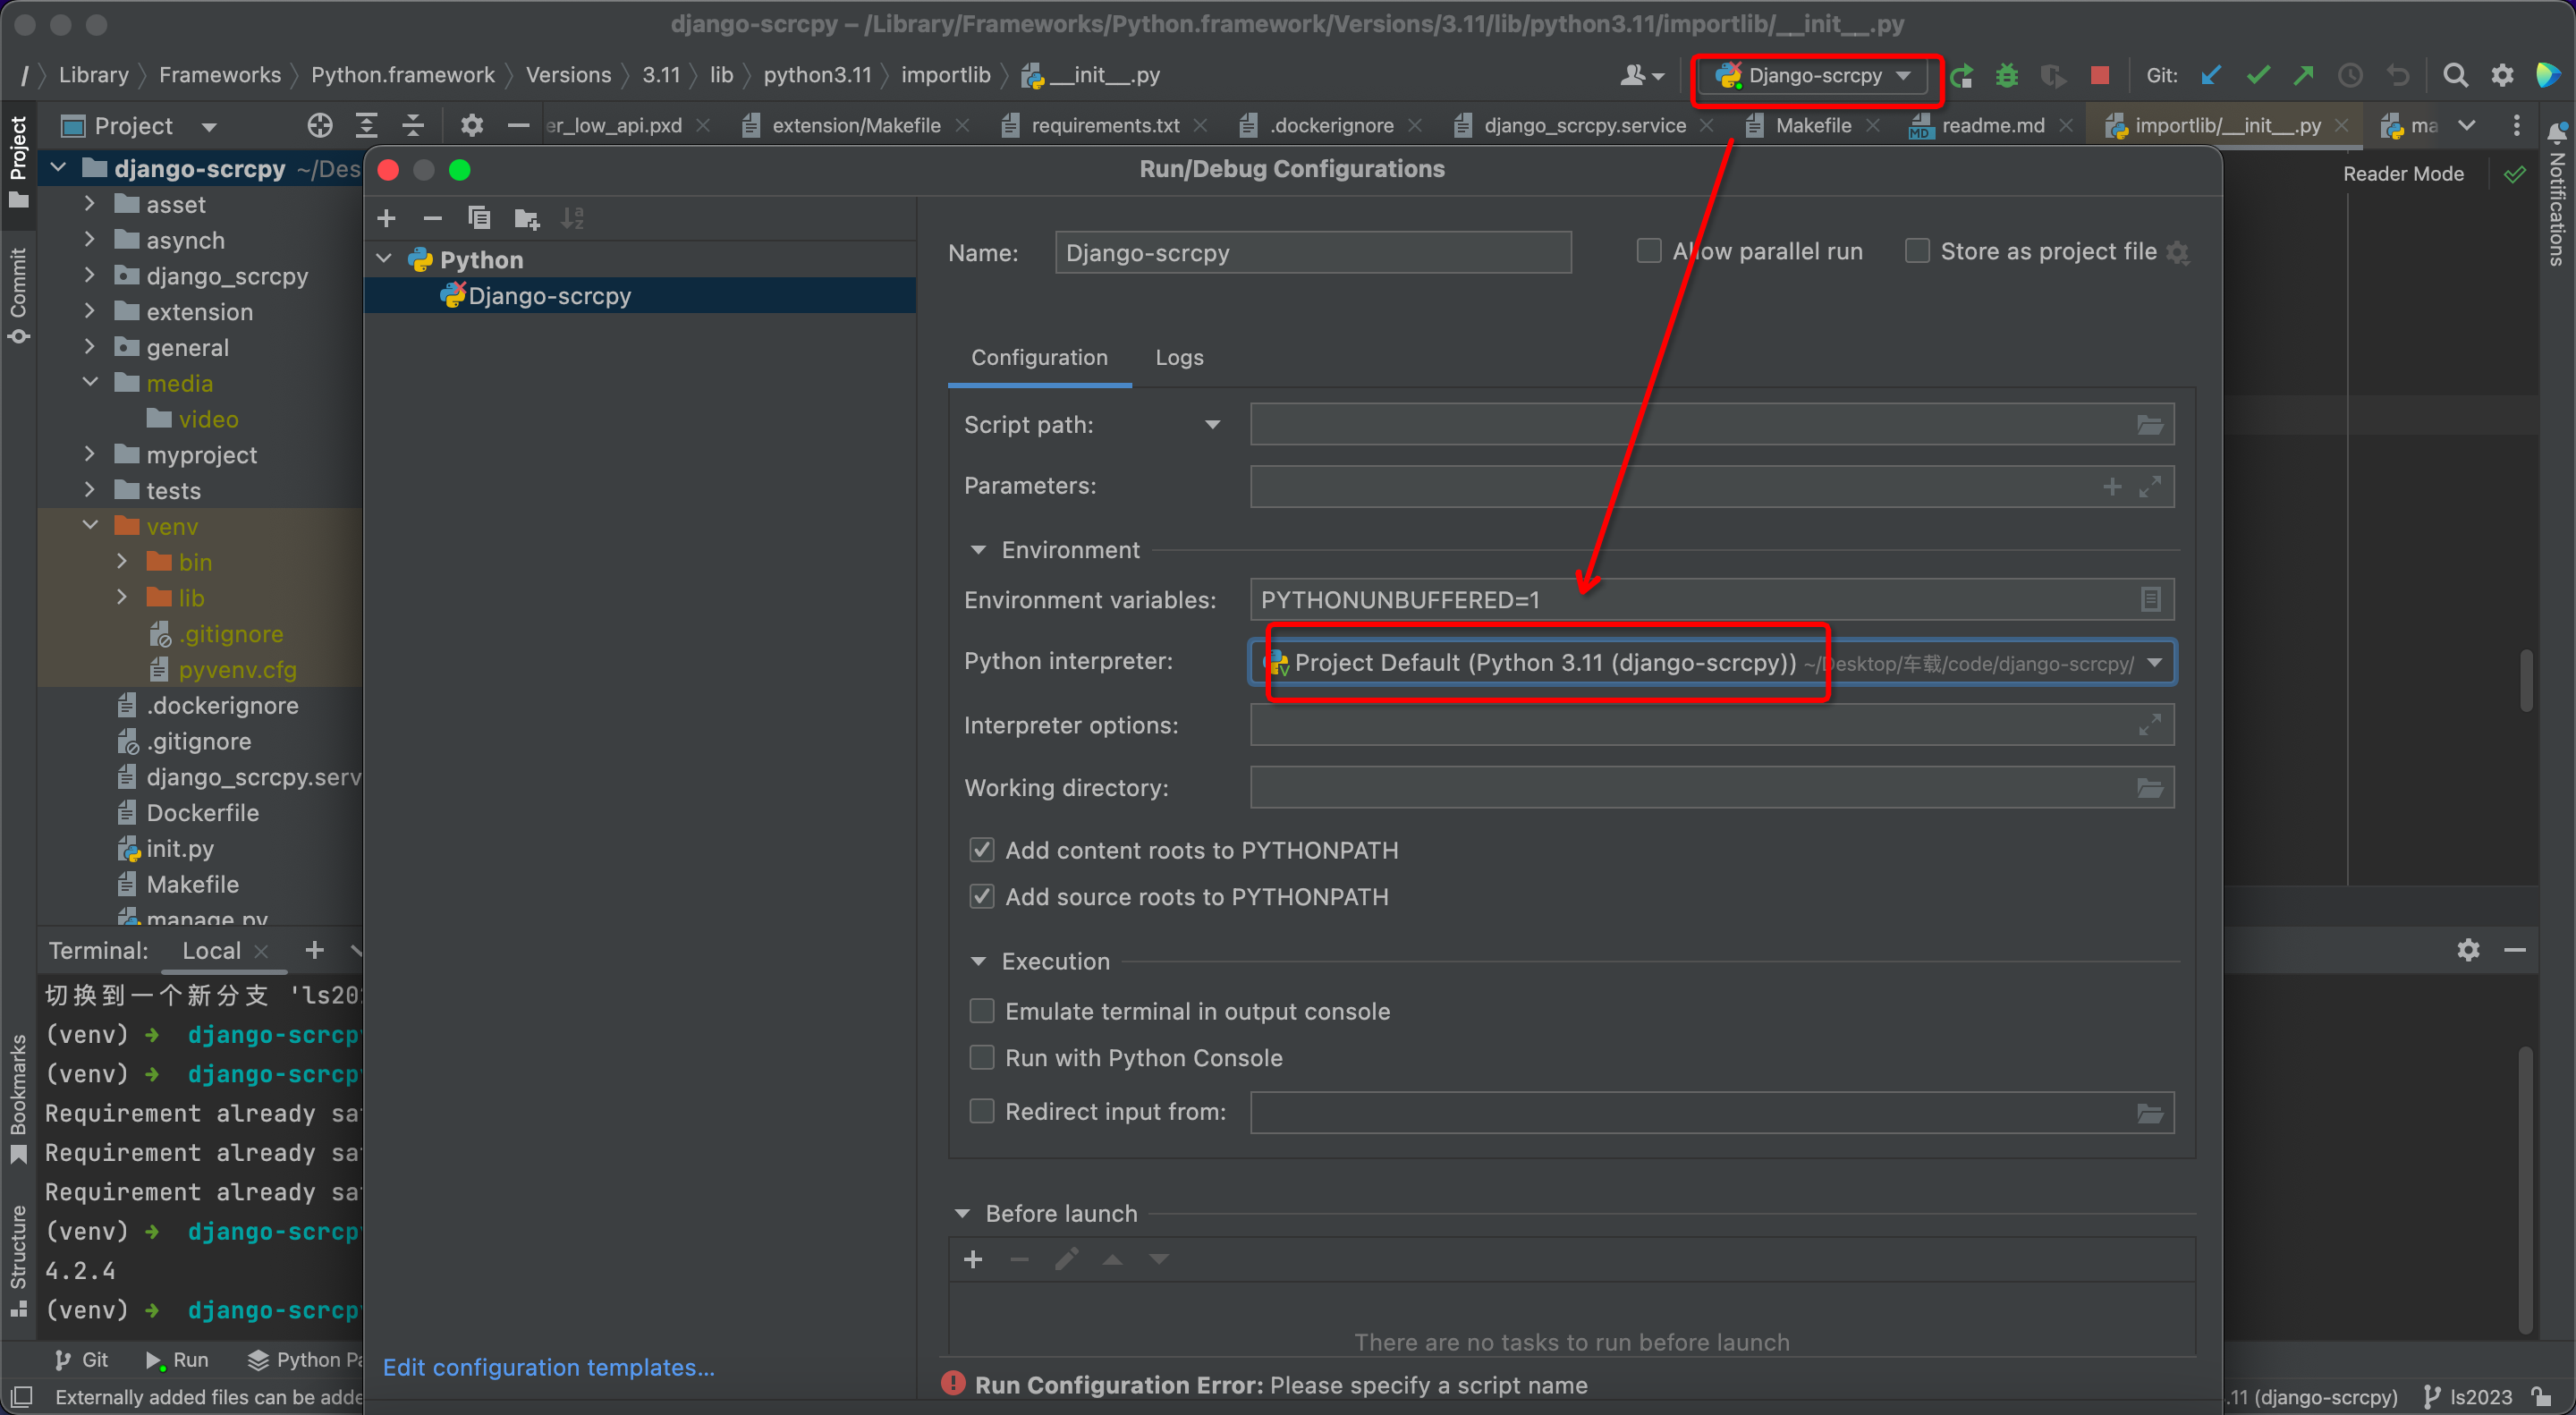Click the Git push arrow icon
Viewport: 2576px width, 1415px height.
point(2304,76)
